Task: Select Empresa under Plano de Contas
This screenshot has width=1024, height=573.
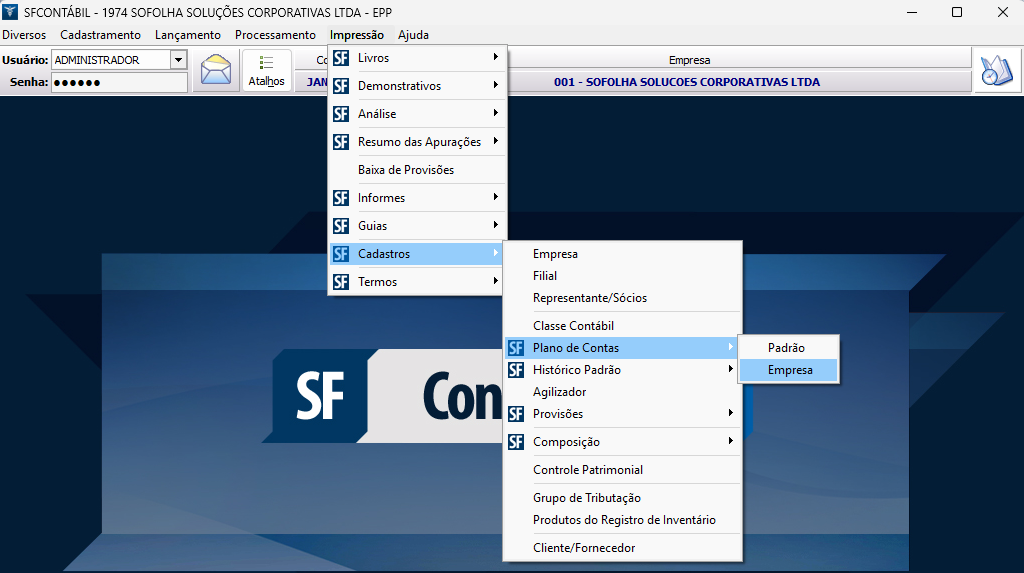Action: (x=789, y=370)
